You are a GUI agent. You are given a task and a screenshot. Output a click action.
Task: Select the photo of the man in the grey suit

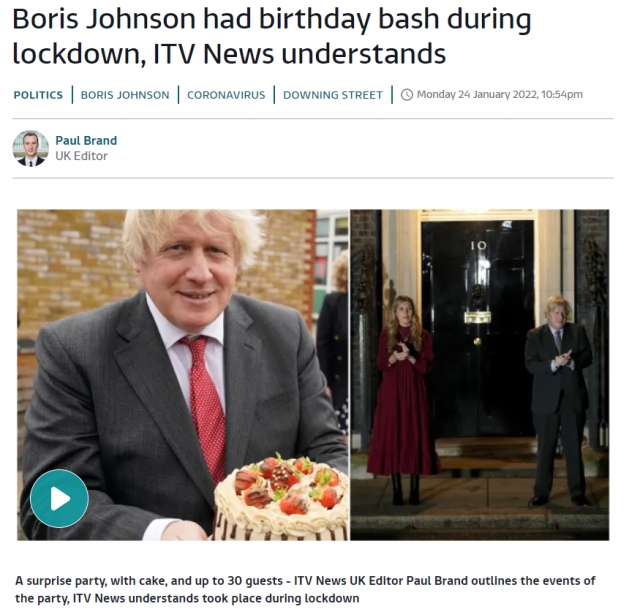coord(183,375)
